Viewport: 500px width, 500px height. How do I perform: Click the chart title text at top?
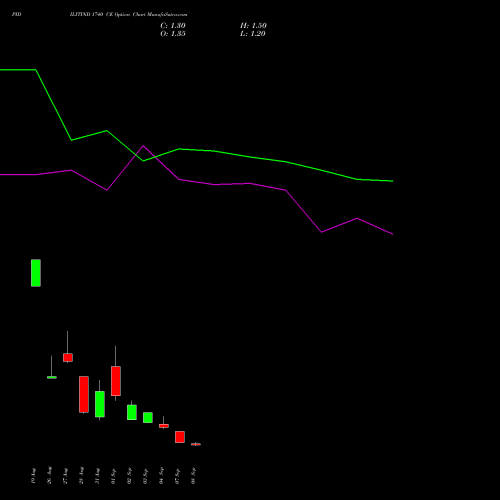point(129,15)
